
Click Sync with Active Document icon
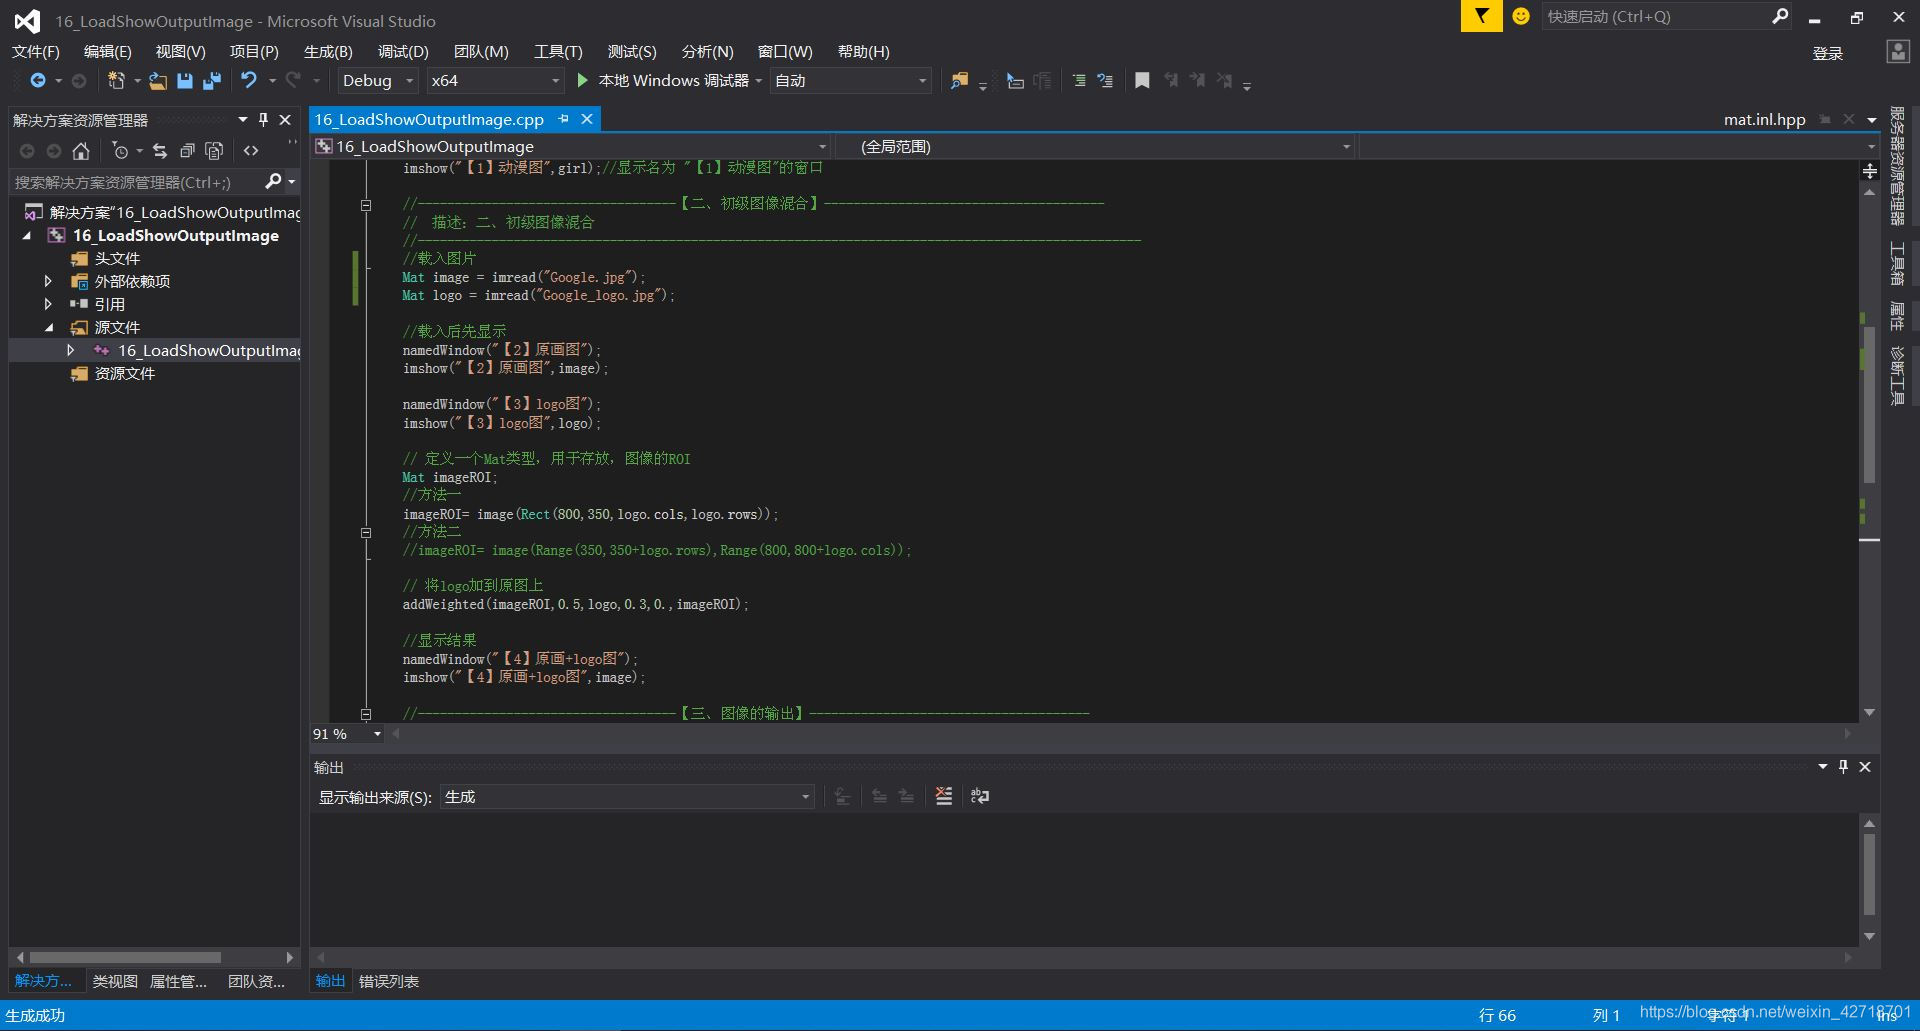pos(160,151)
